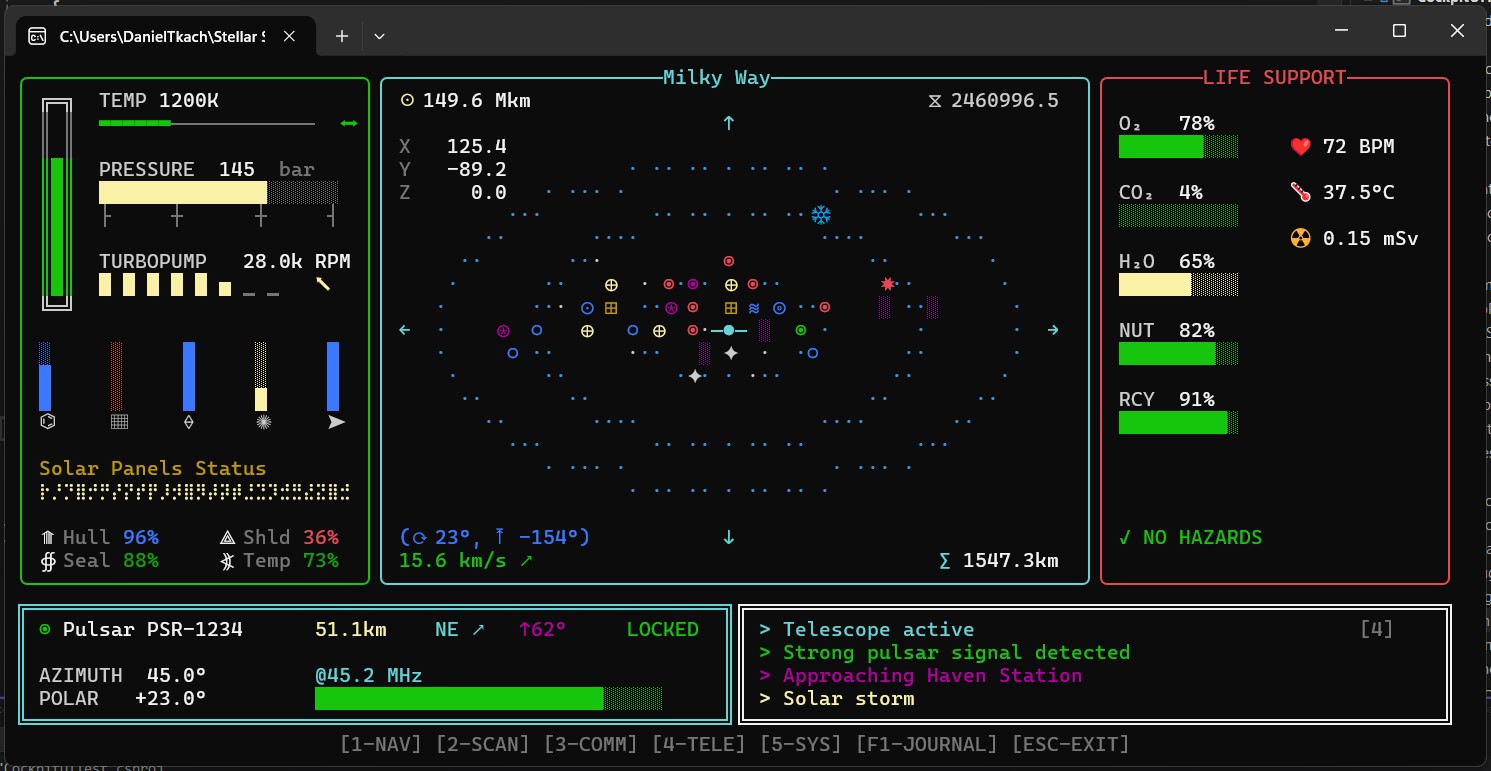This screenshot has height=771, width=1491.
Task: Open the F1-JOURNAL menu option
Action: 928,743
